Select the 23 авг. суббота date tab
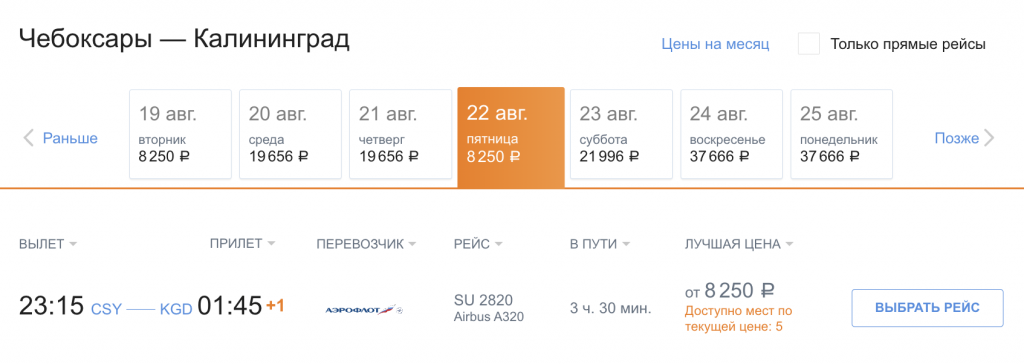Screen dimensions: 1024x364 (621, 134)
